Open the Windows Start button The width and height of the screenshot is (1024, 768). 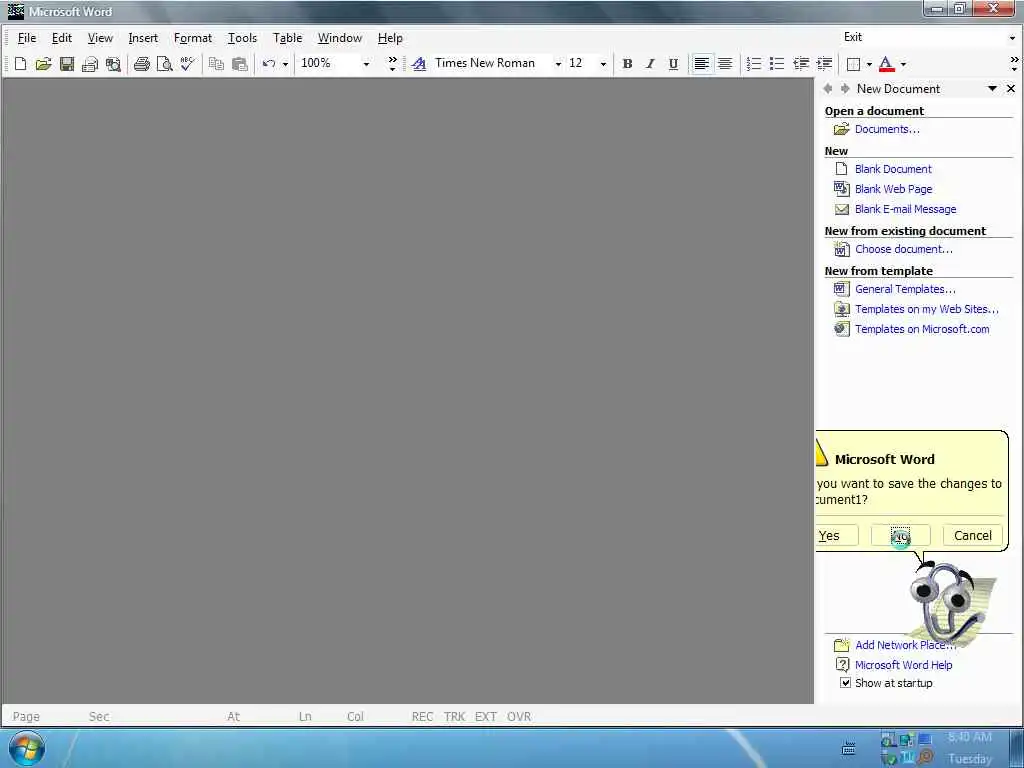point(27,748)
